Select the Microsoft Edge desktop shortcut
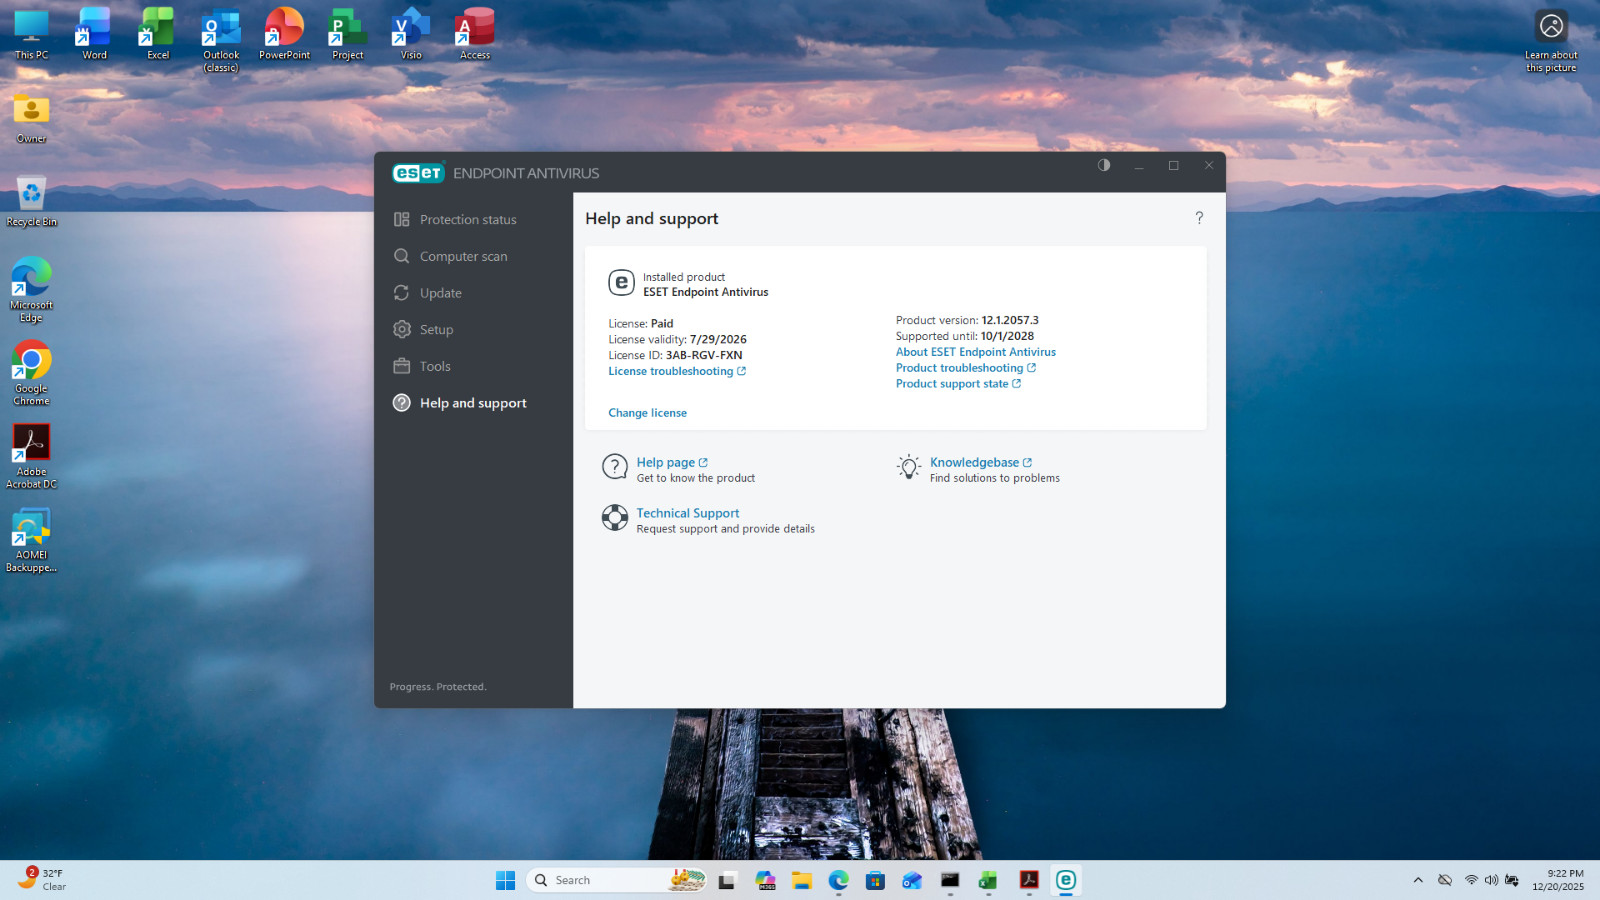Screen dimensions: 1600x900 [31, 290]
